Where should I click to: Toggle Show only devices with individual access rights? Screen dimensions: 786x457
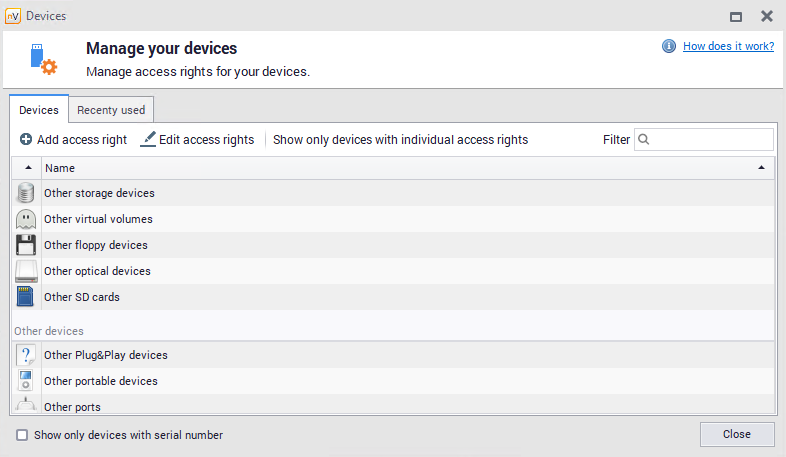point(400,140)
